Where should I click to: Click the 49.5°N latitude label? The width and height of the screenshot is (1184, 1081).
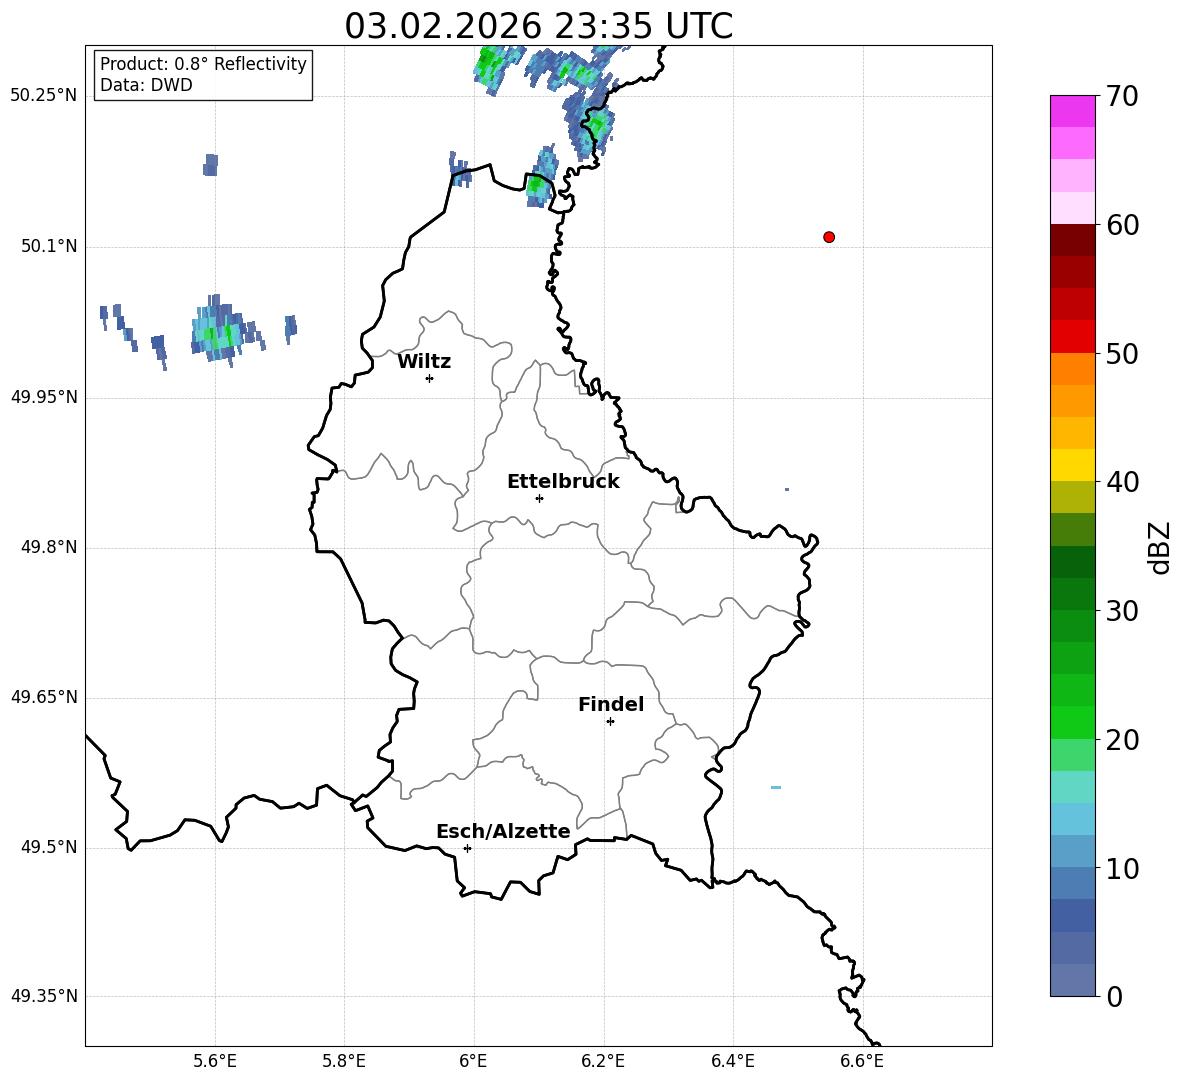point(49,847)
